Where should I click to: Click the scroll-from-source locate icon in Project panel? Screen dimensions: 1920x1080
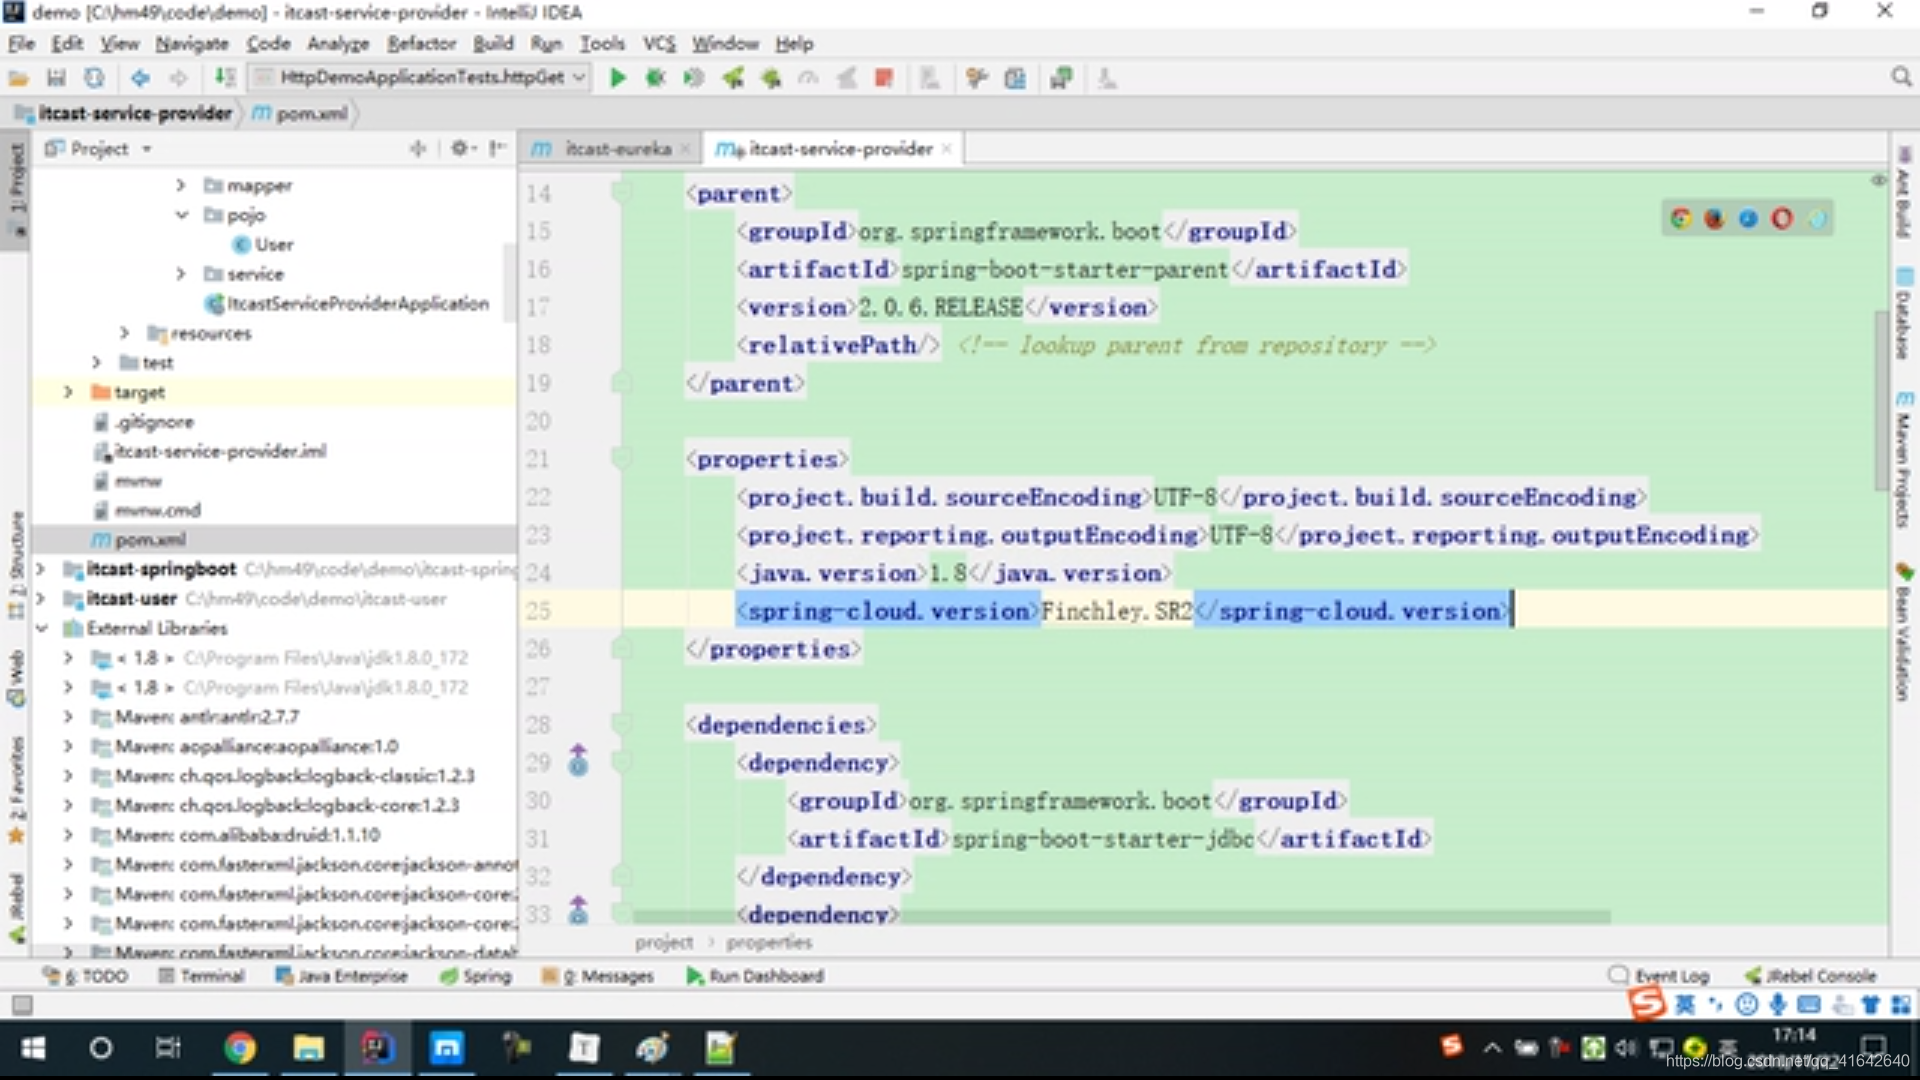tap(417, 149)
